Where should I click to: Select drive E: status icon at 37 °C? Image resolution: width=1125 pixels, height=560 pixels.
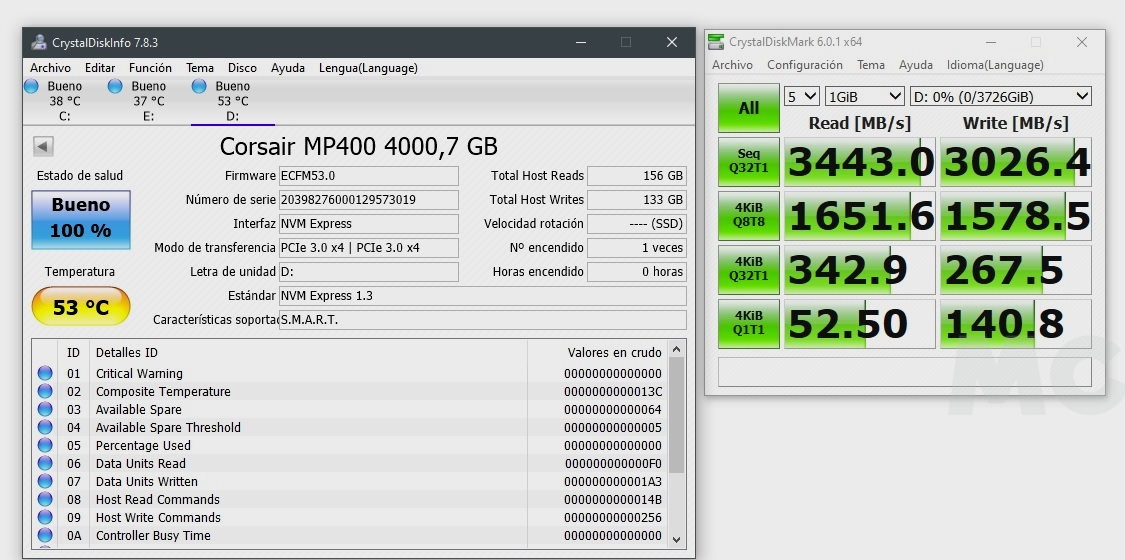[x=115, y=87]
